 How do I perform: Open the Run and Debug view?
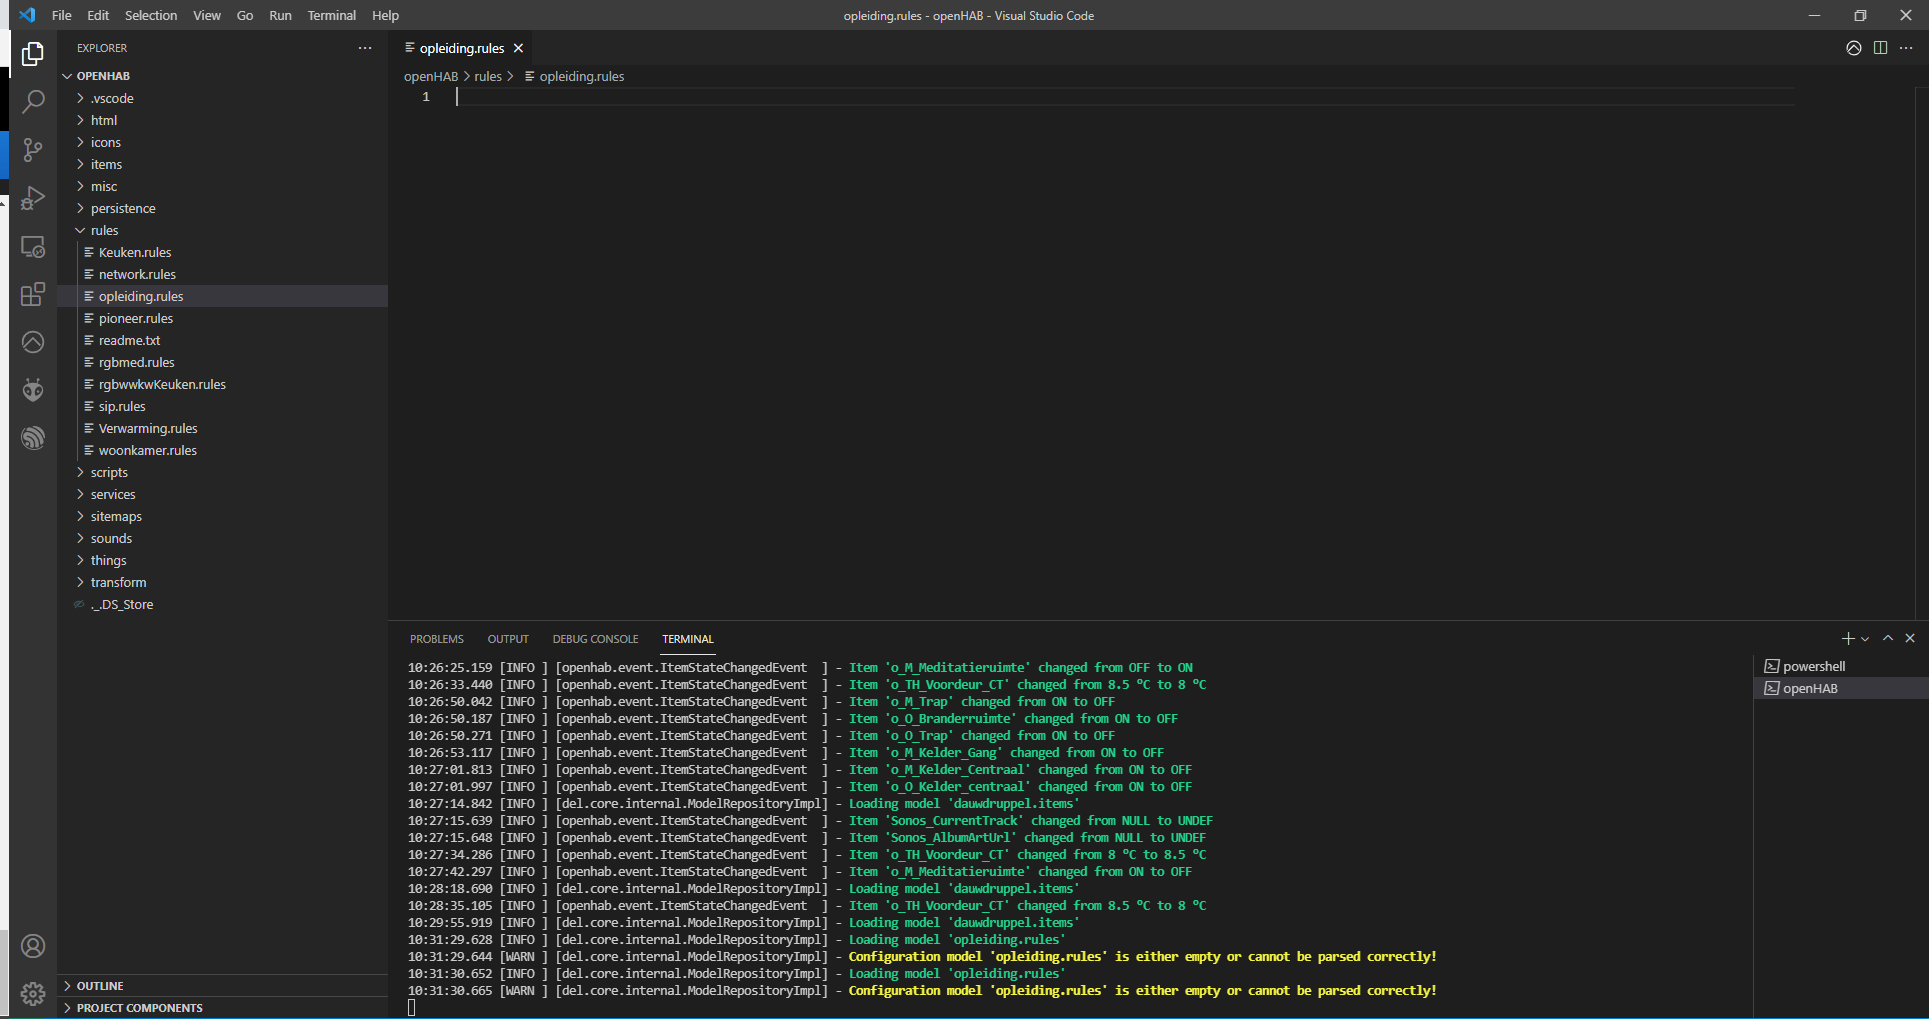click(33, 198)
